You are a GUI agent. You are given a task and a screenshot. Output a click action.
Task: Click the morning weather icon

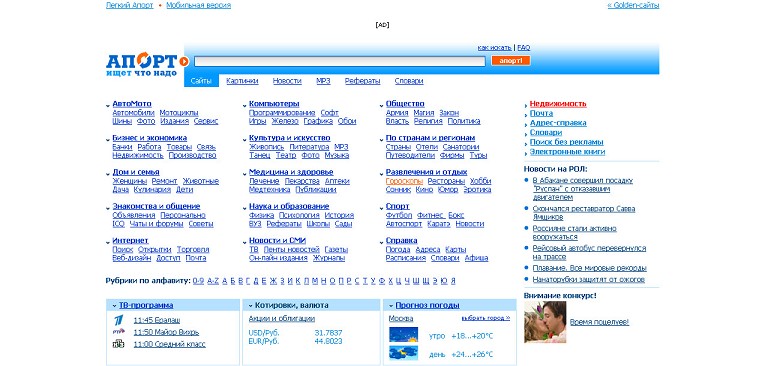tap(403, 335)
